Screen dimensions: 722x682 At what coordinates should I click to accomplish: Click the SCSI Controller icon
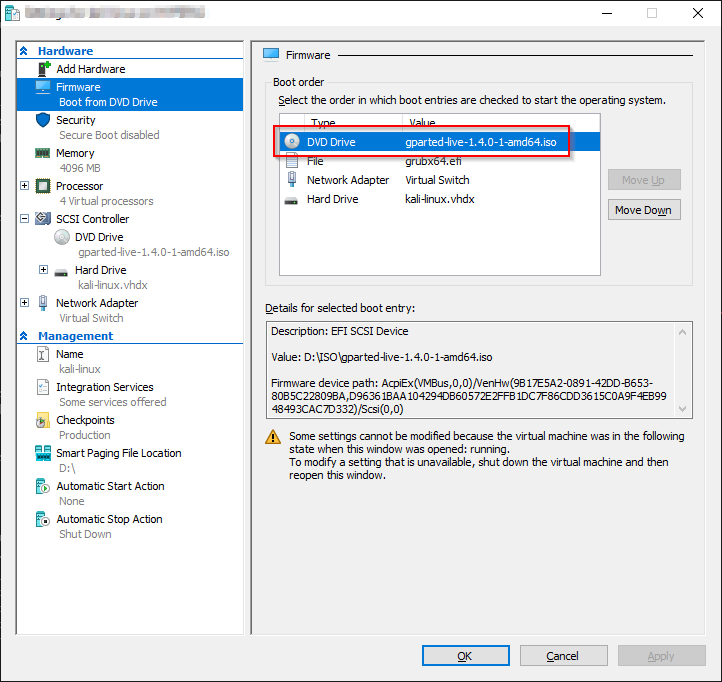point(43,219)
